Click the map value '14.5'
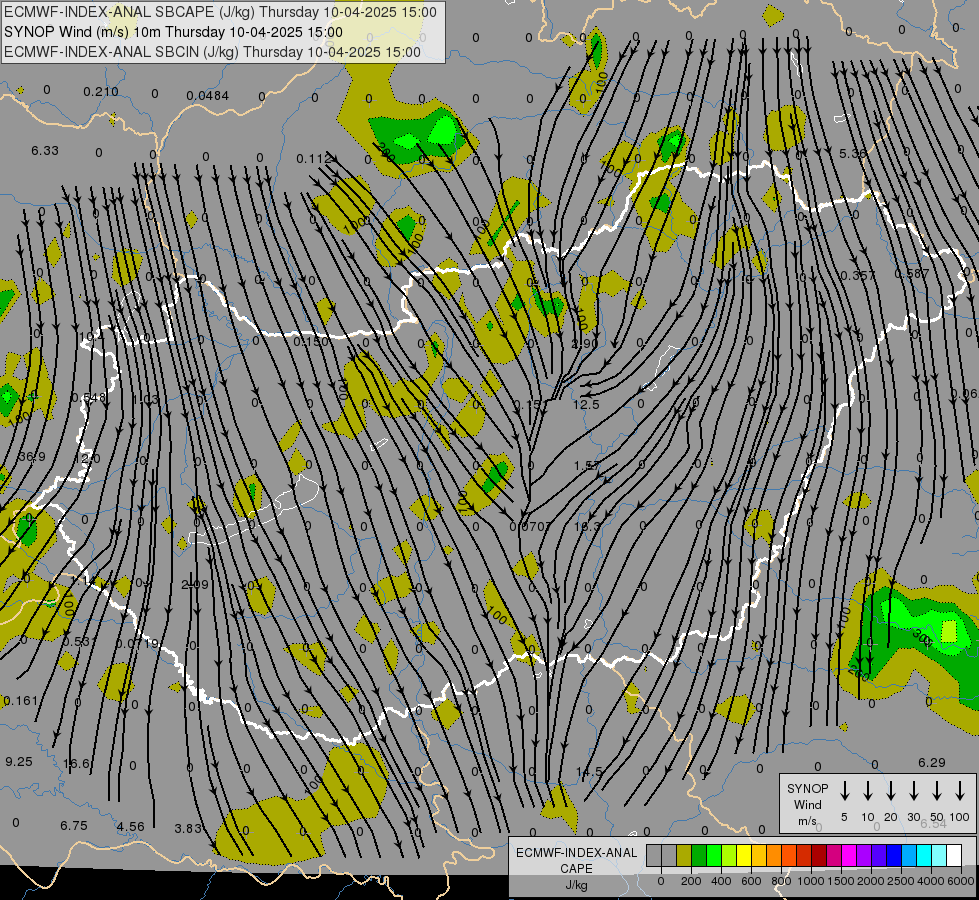The image size is (979, 900). click(589, 772)
